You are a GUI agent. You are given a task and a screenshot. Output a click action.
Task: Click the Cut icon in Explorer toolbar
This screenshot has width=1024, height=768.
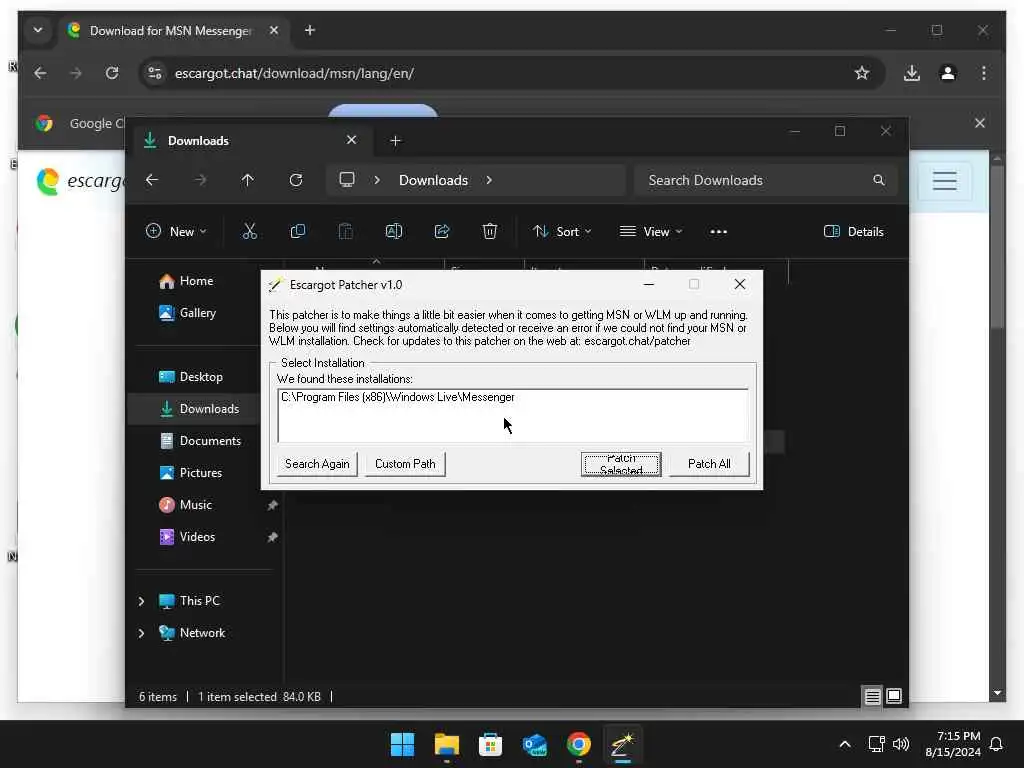249,231
